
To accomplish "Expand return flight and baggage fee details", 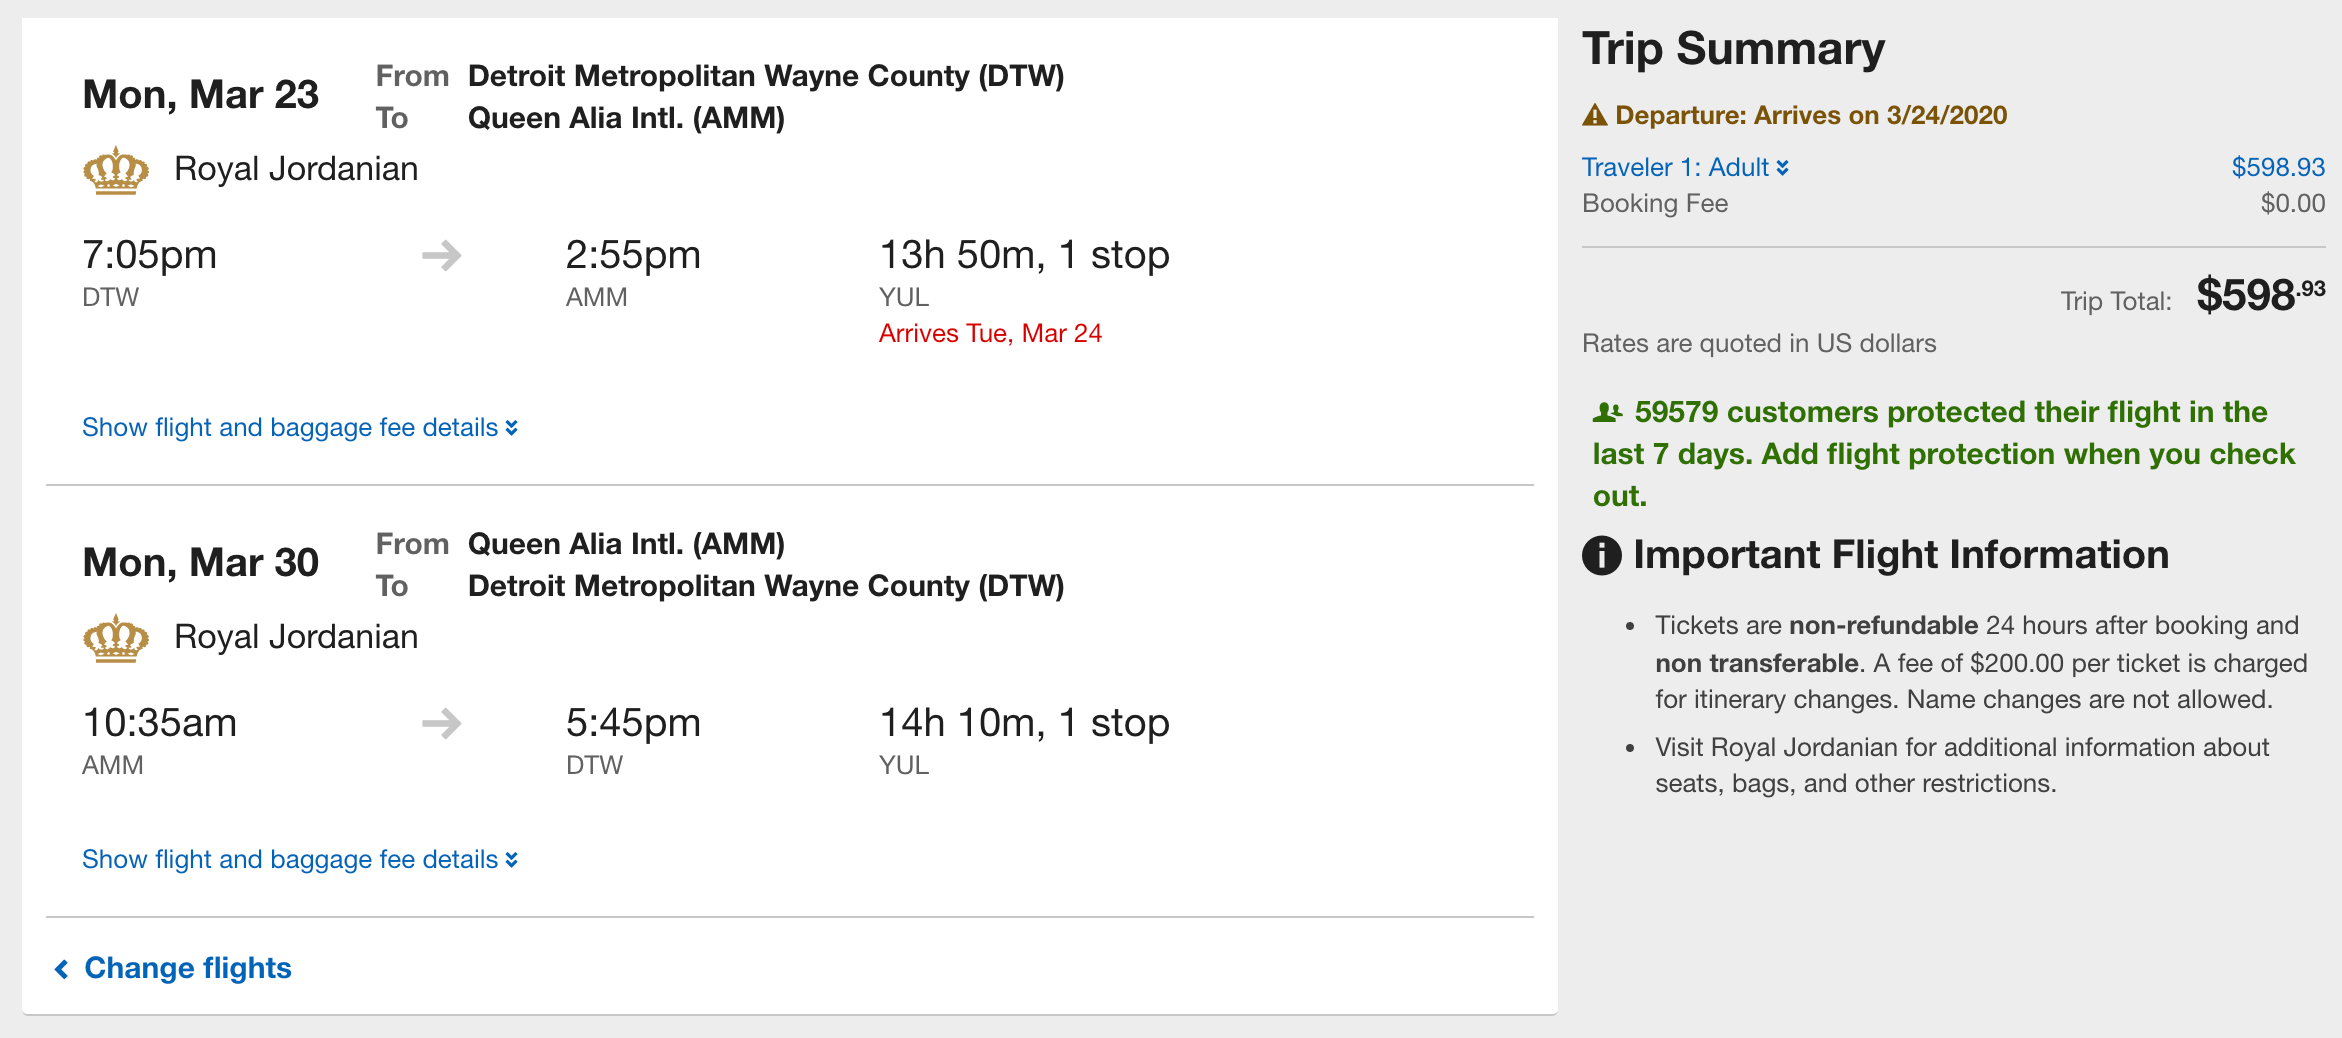I will pos(300,860).
